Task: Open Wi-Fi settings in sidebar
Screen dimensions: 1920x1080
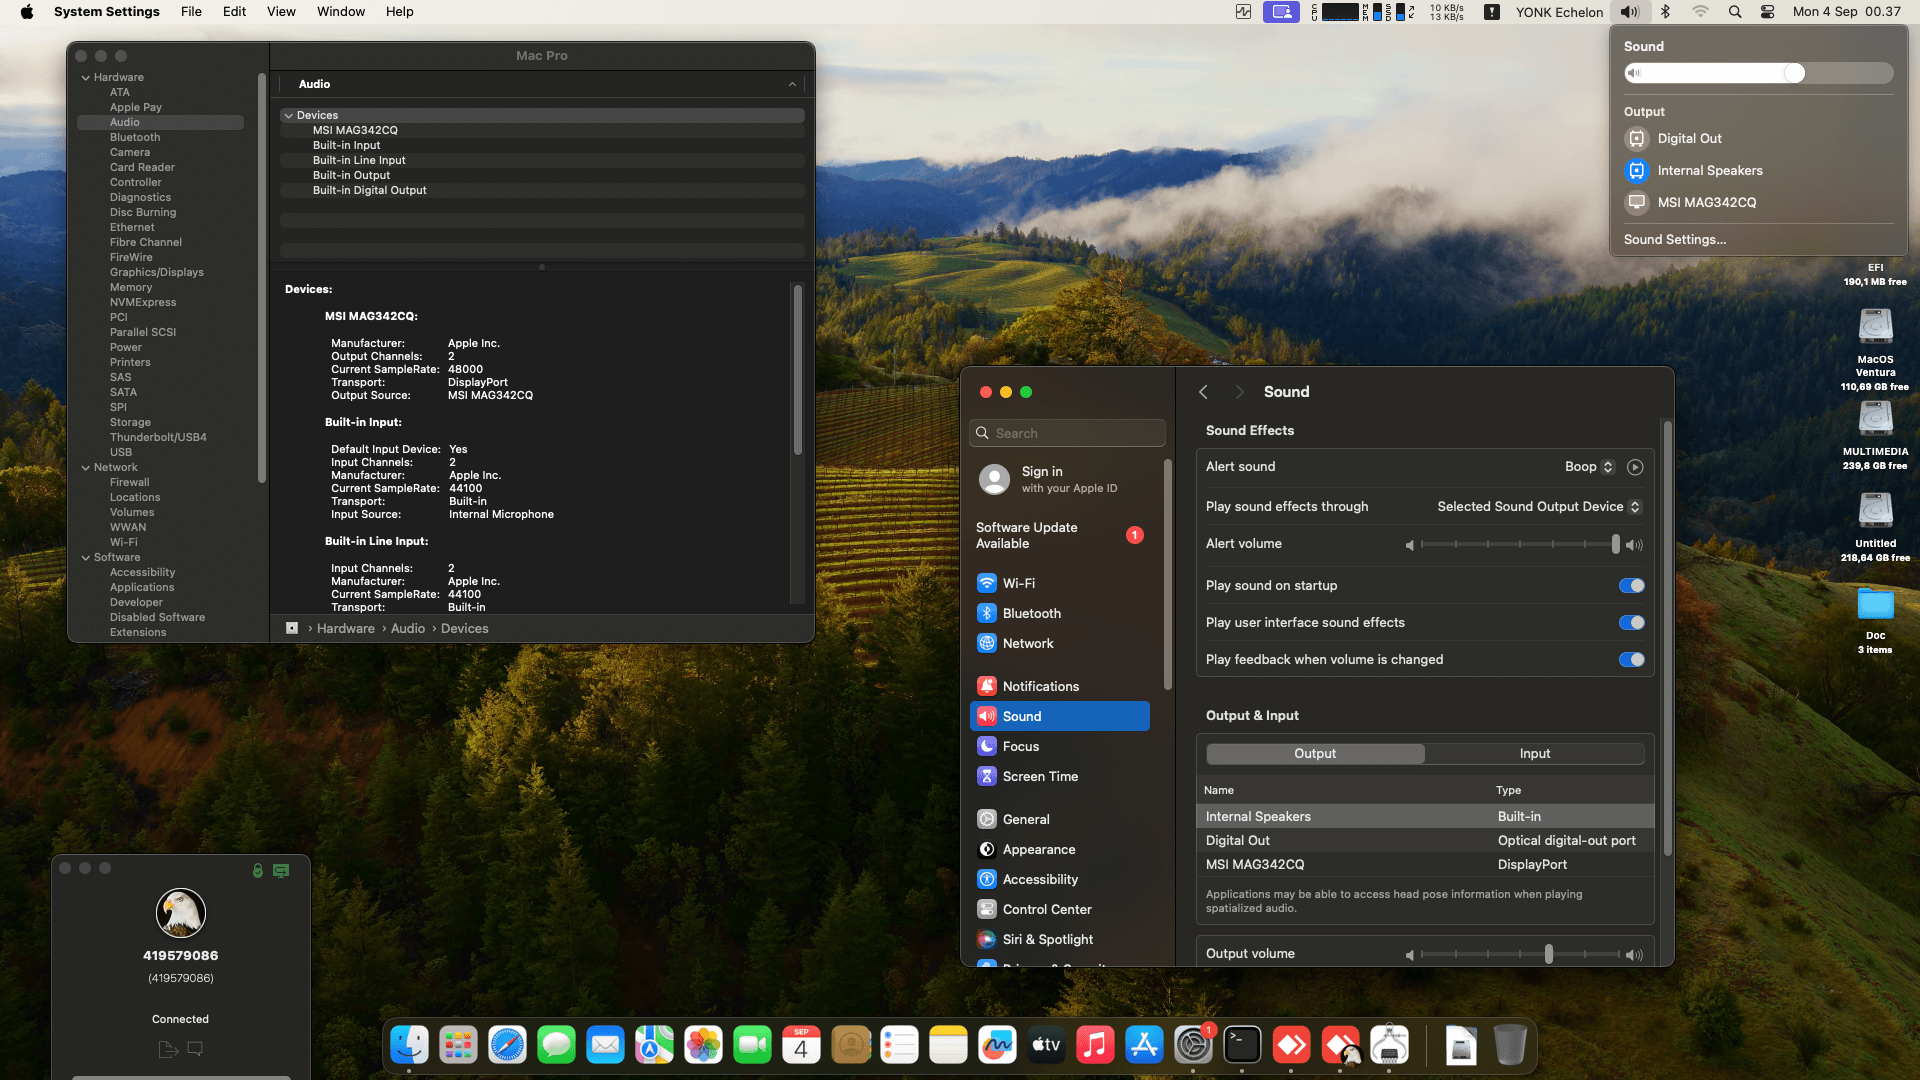Action: pyautogui.click(x=1018, y=583)
